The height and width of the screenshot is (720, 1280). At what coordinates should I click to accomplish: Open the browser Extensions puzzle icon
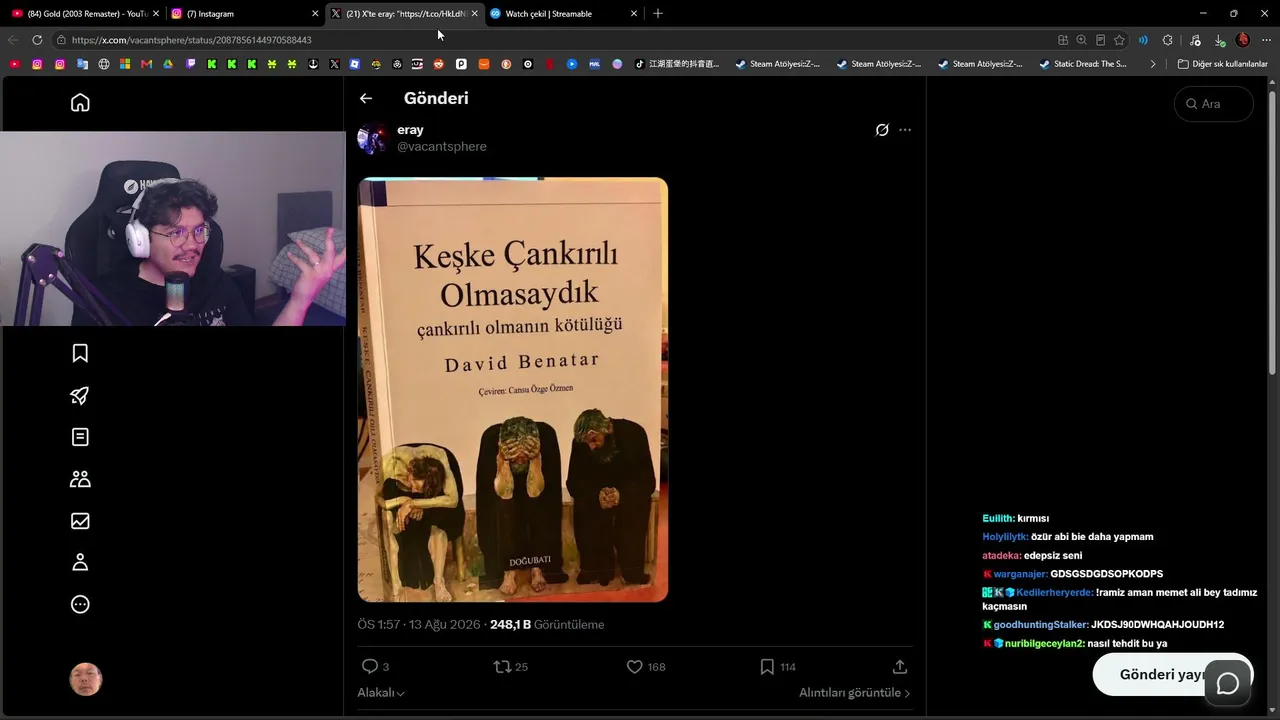click(1167, 40)
